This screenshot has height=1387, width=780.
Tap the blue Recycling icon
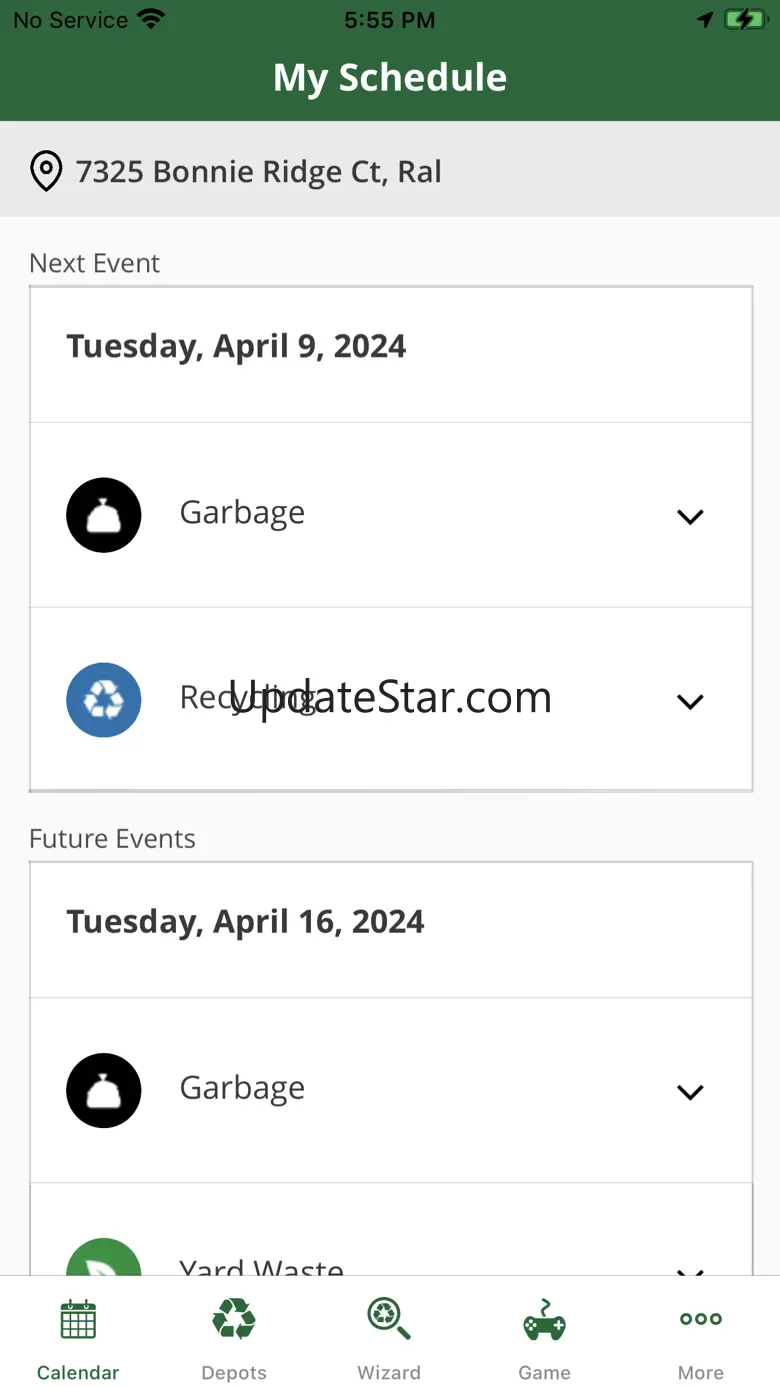click(104, 700)
